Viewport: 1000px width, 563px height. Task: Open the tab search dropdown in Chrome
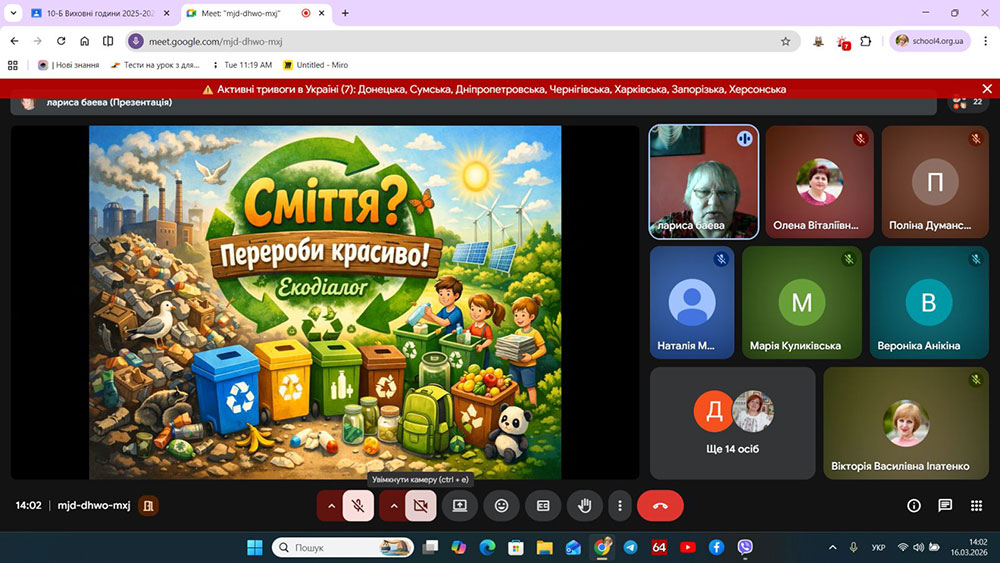[14, 13]
